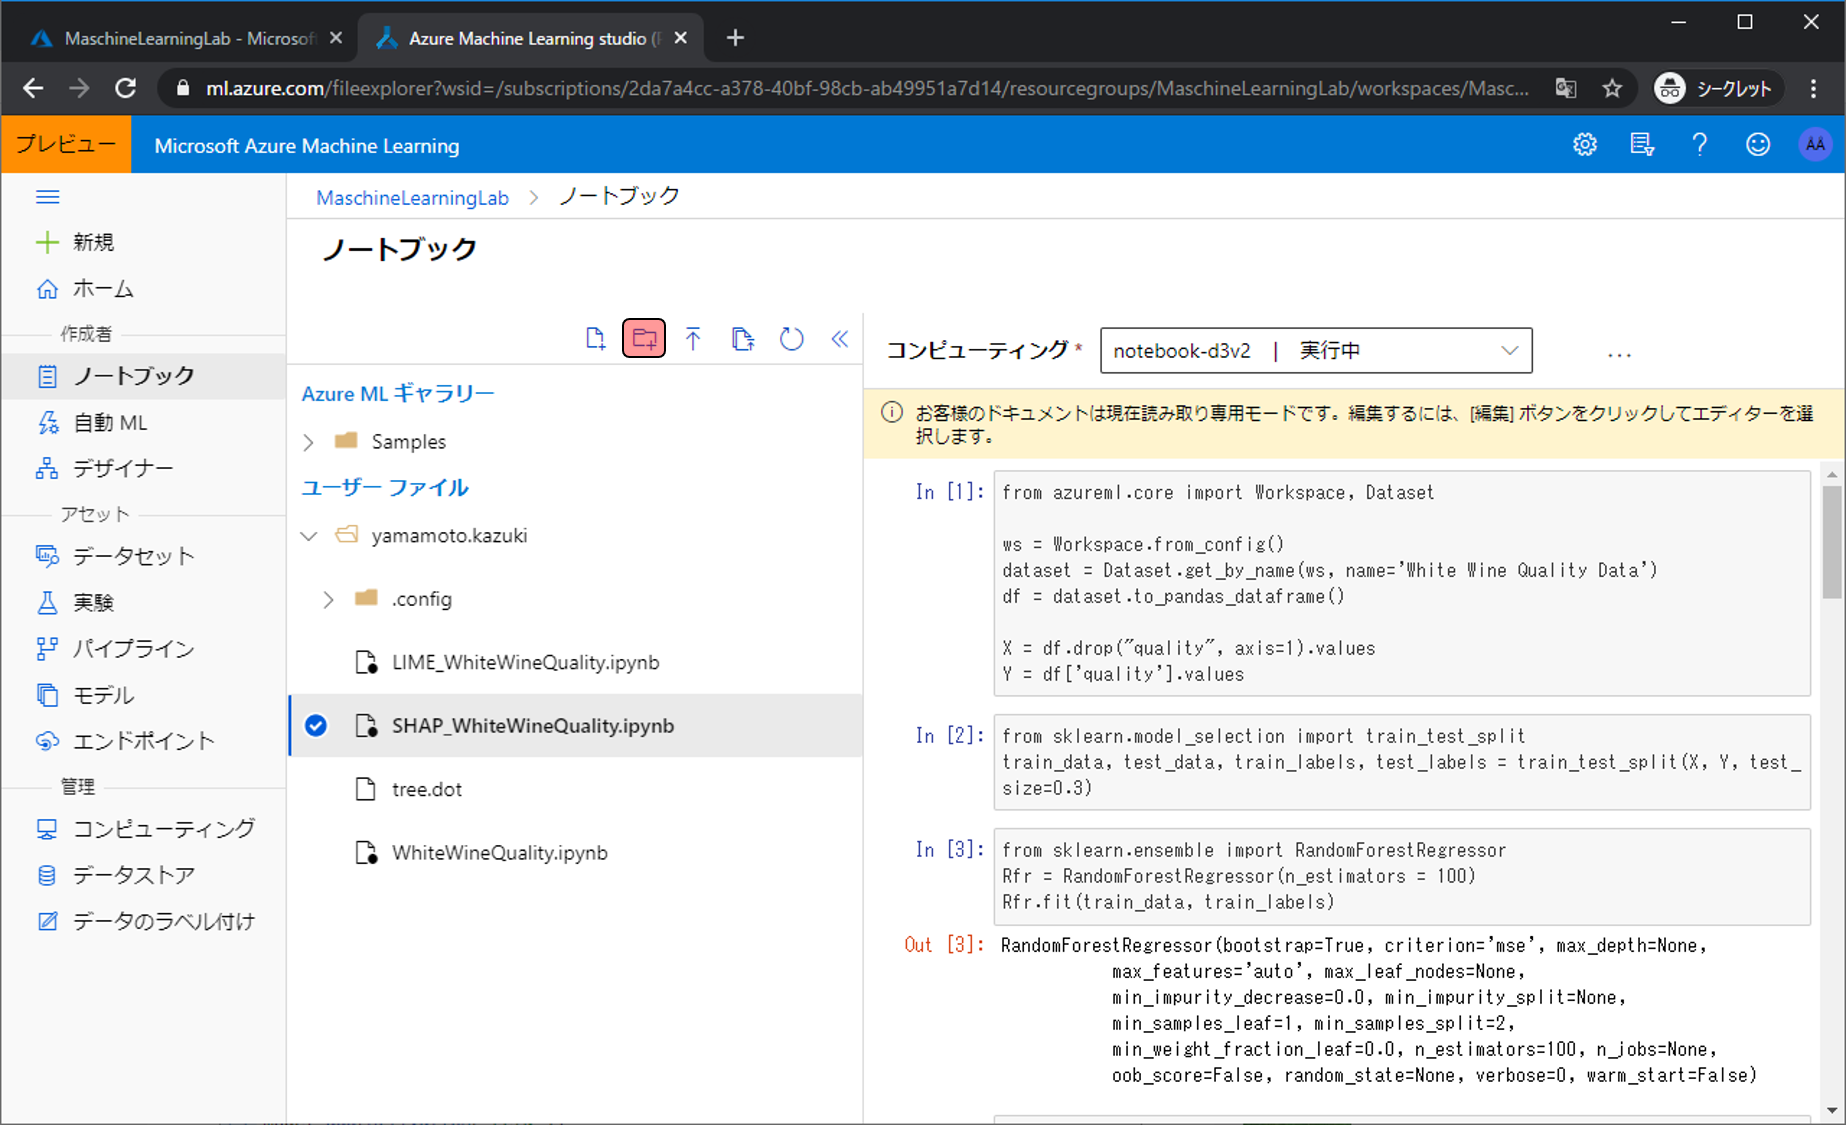Collapse the yamamoto.kazuki folder
The height and width of the screenshot is (1125, 1846).
click(309, 536)
